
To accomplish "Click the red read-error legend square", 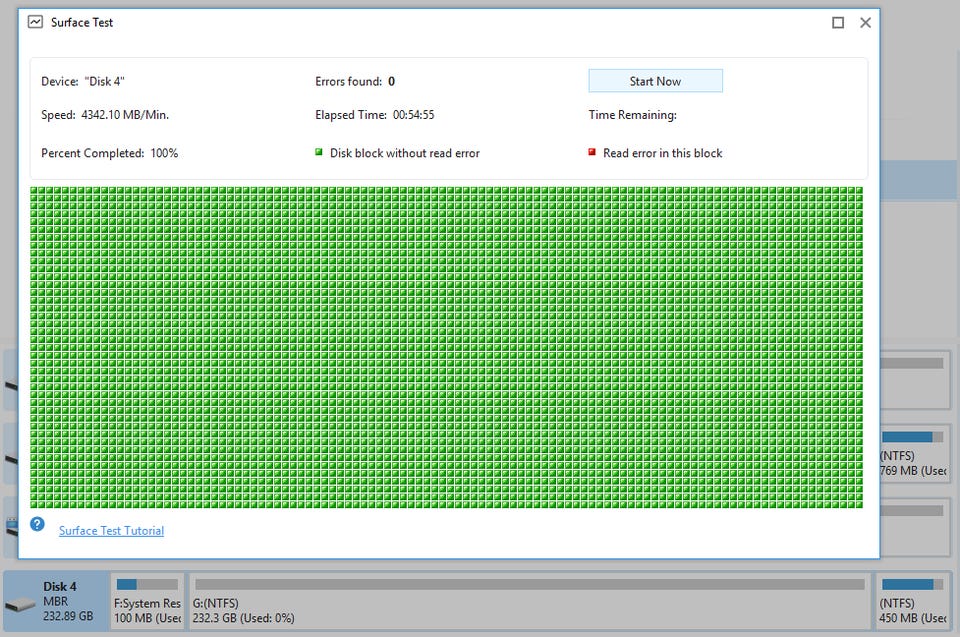I will [x=592, y=152].
